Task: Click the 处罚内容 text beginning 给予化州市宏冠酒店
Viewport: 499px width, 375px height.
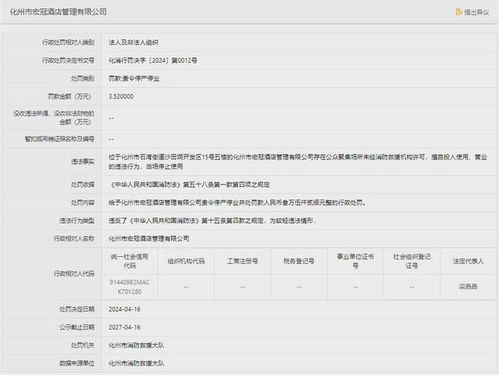Action: click(237, 202)
